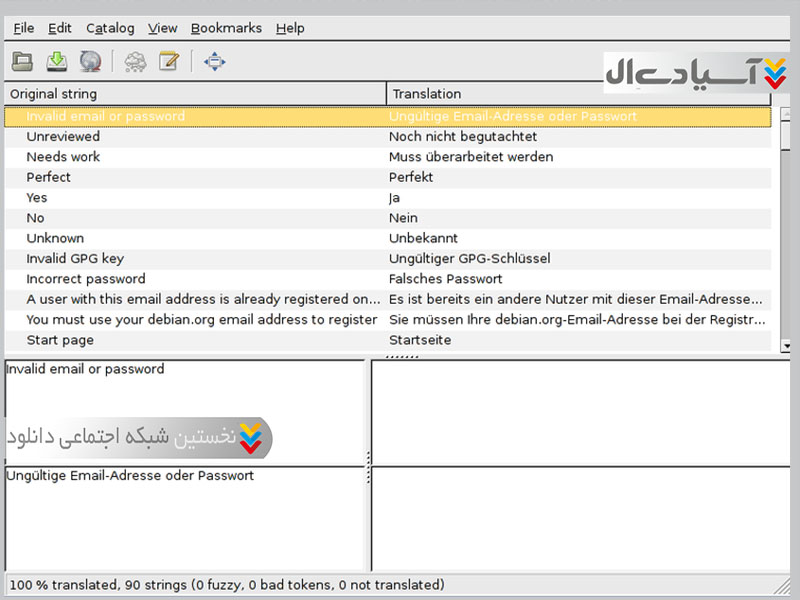
Task: Open the Help menu
Action: (290, 28)
